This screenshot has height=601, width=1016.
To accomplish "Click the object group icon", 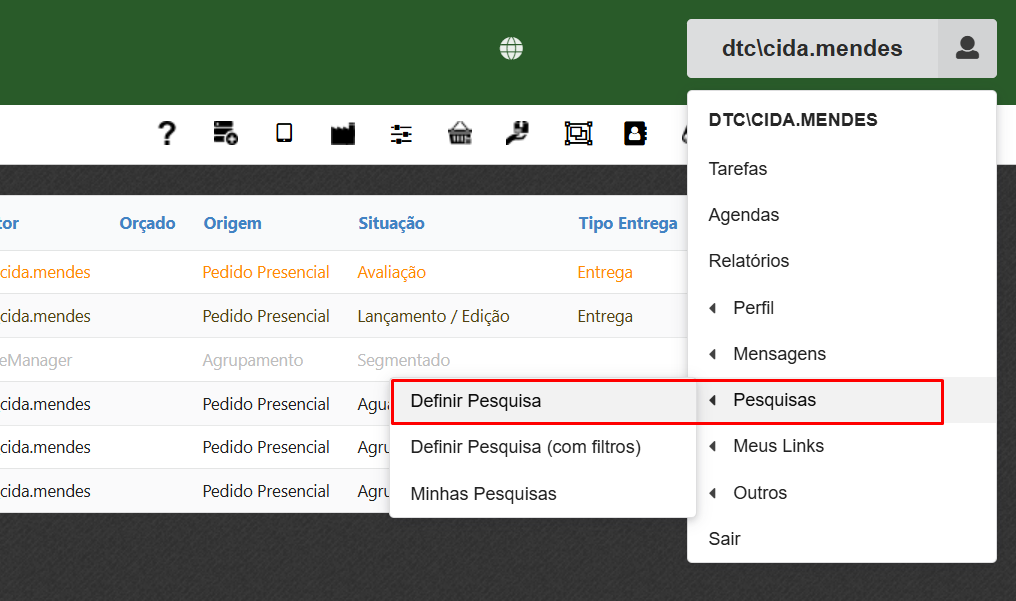I will click(578, 133).
